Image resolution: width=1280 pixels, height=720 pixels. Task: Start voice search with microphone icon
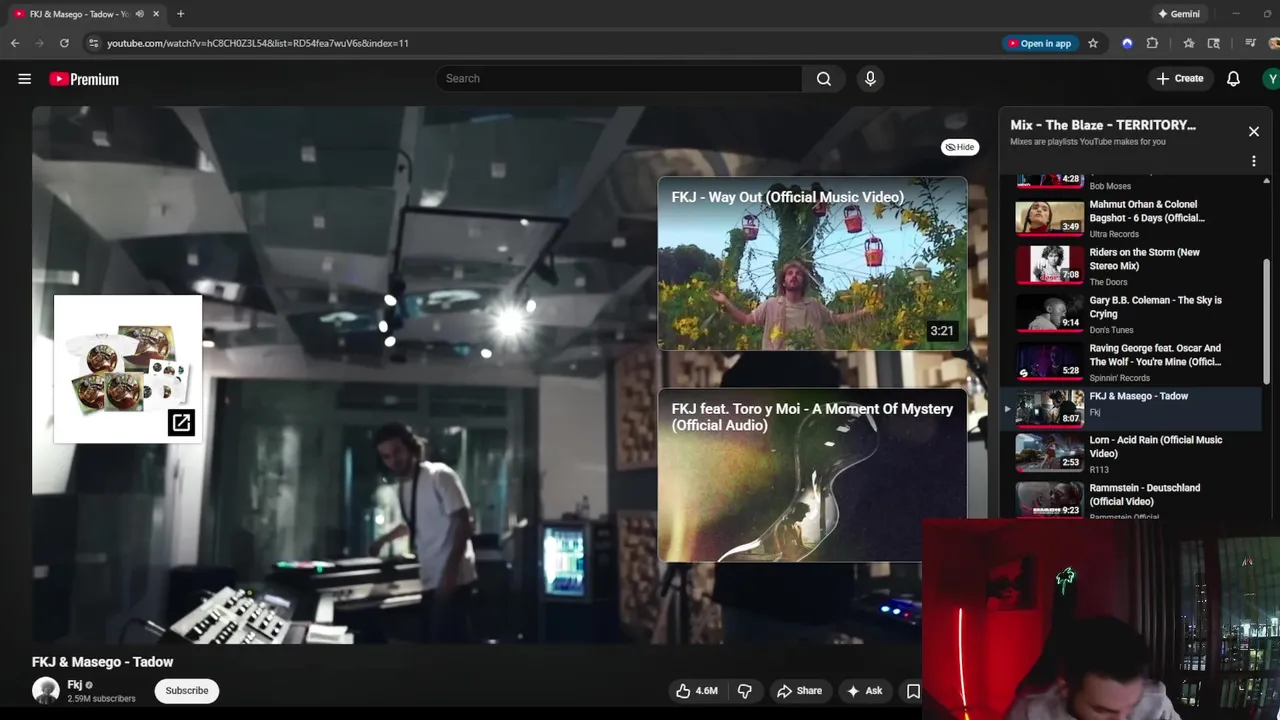[870, 78]
